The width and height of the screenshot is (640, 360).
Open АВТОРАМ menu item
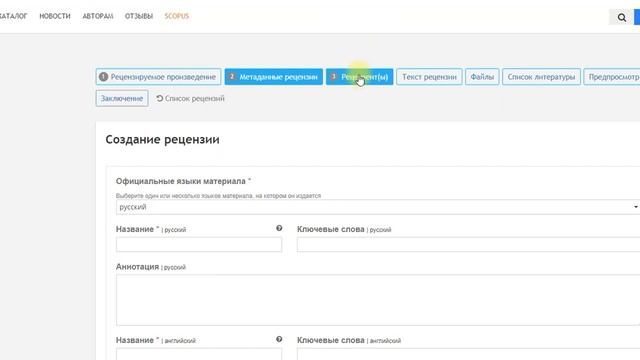[x=98, y=16]
